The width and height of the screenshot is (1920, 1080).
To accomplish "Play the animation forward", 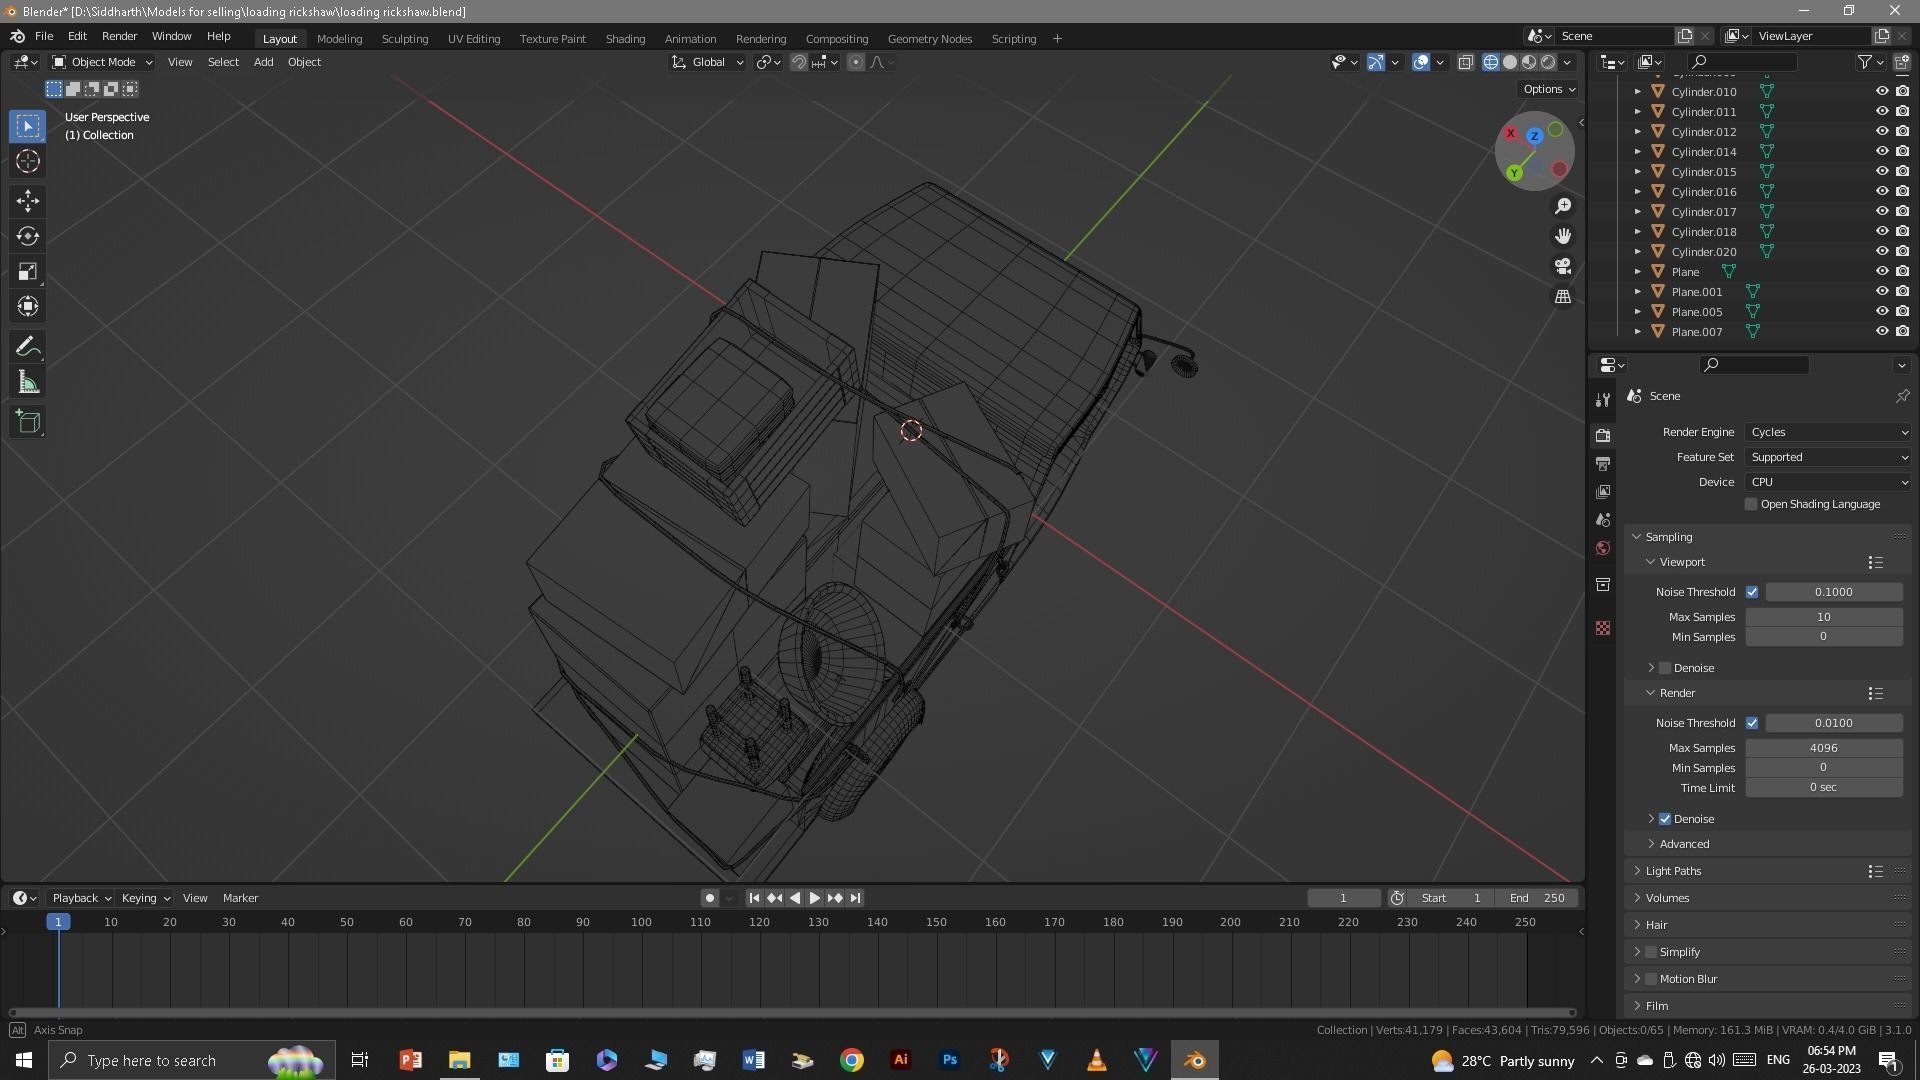I will click(814, 898).
